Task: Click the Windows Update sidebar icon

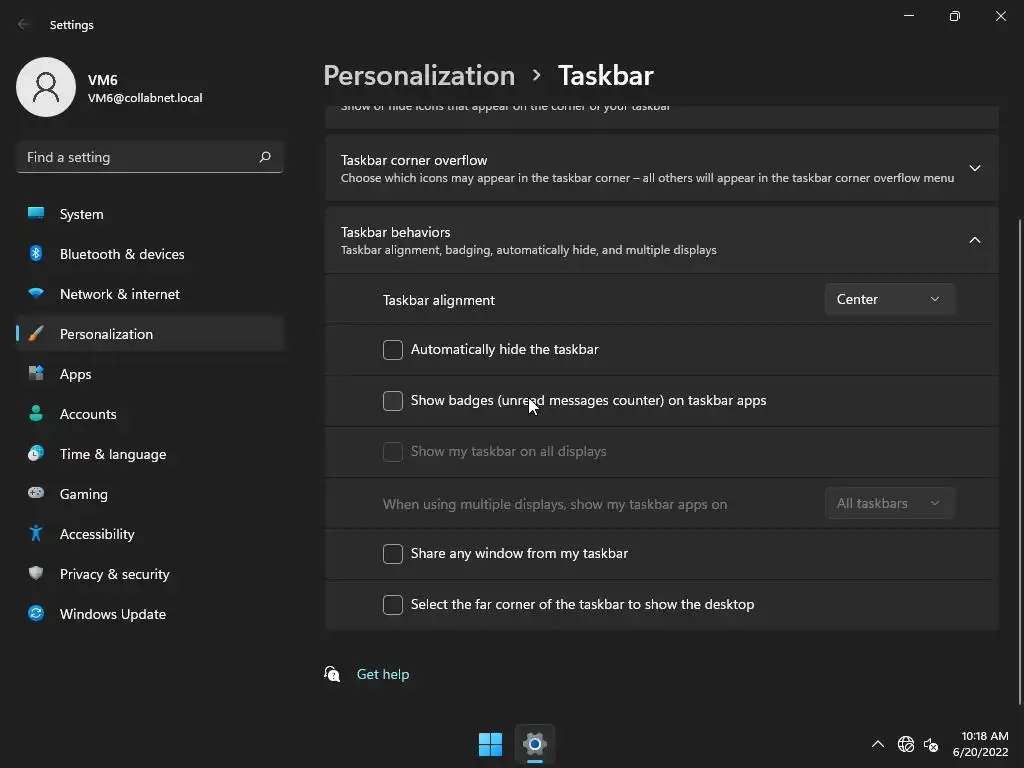Action: [36, 614]
